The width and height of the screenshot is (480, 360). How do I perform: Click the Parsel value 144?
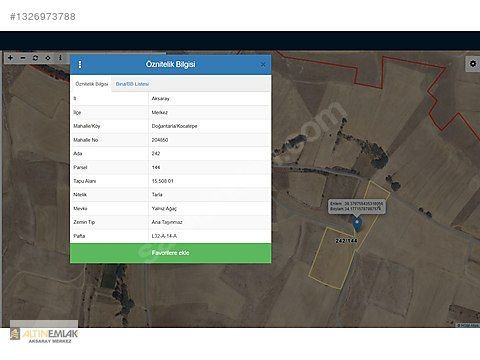[x=156, y=167]
